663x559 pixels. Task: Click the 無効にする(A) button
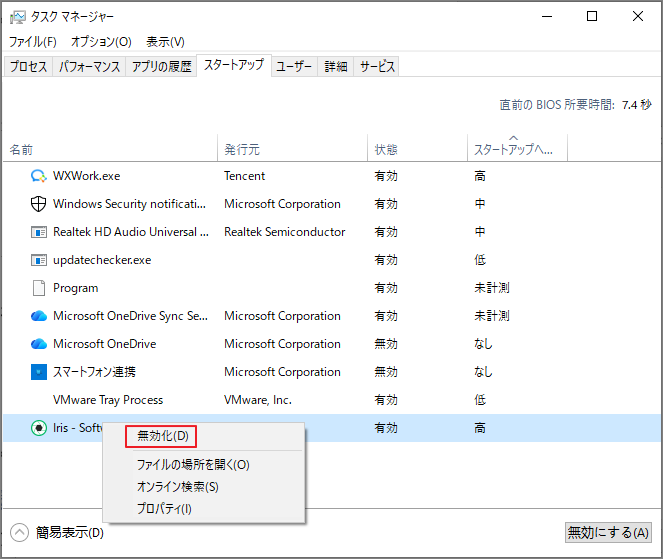[x=608, y=532]
